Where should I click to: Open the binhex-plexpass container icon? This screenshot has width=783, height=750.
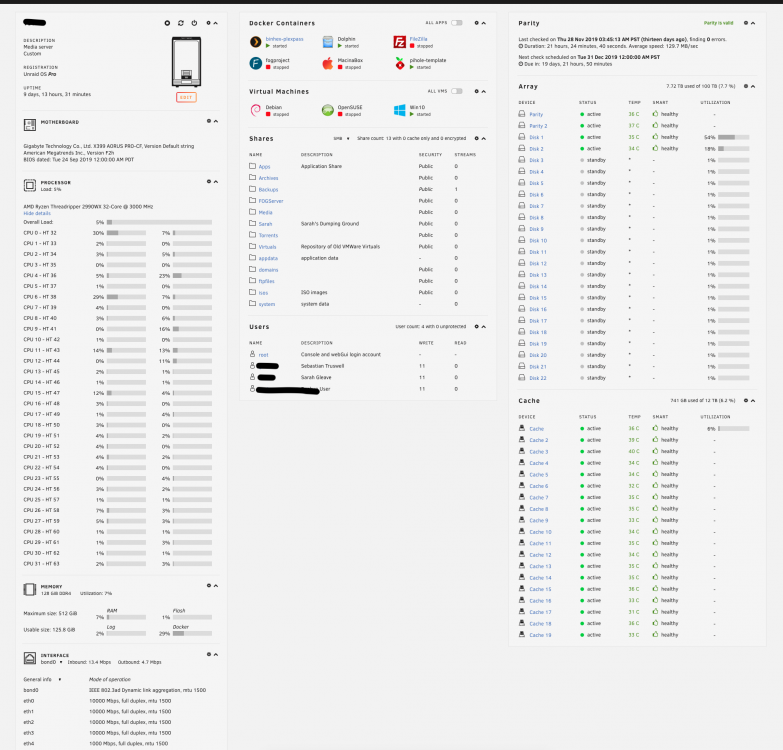(256, 42)
